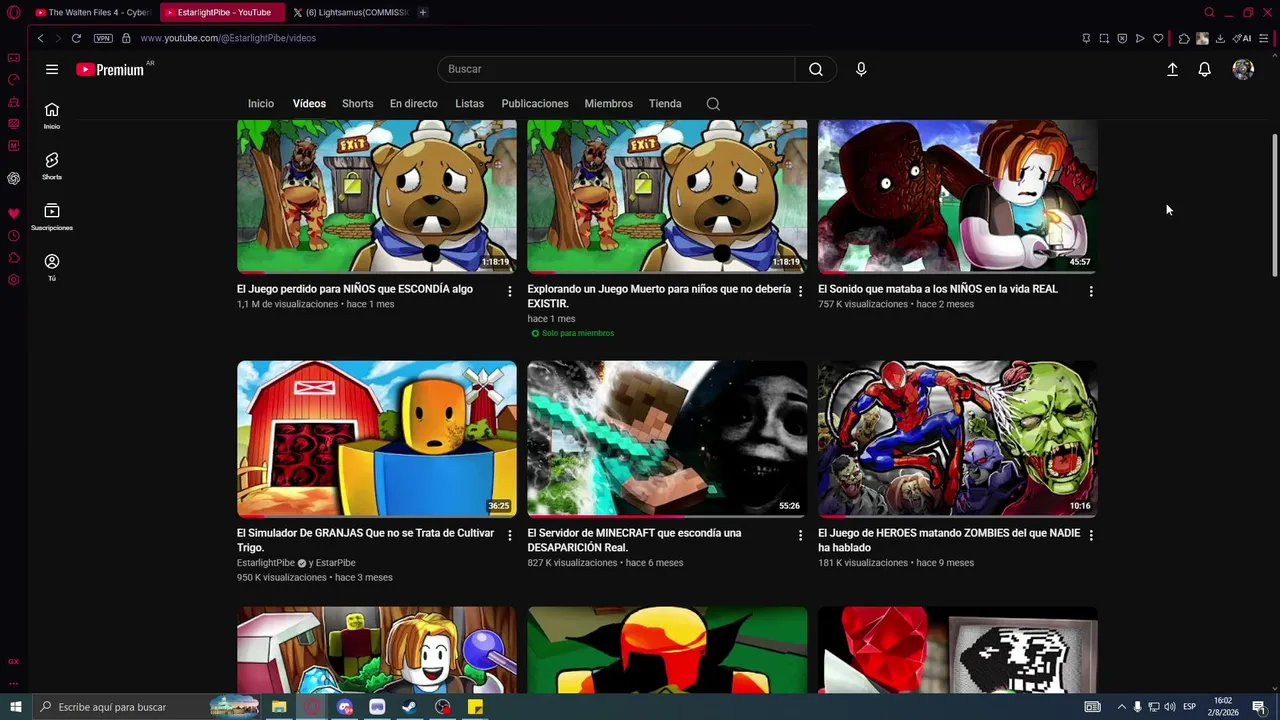
Task: Open options for El Juego perdido para NIÑOS
Action: coord(510,291)
